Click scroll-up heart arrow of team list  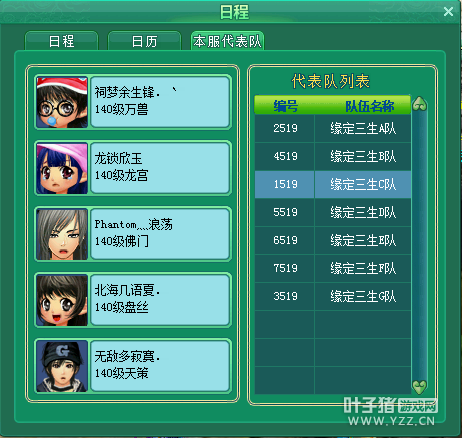[x=419, y=104]
